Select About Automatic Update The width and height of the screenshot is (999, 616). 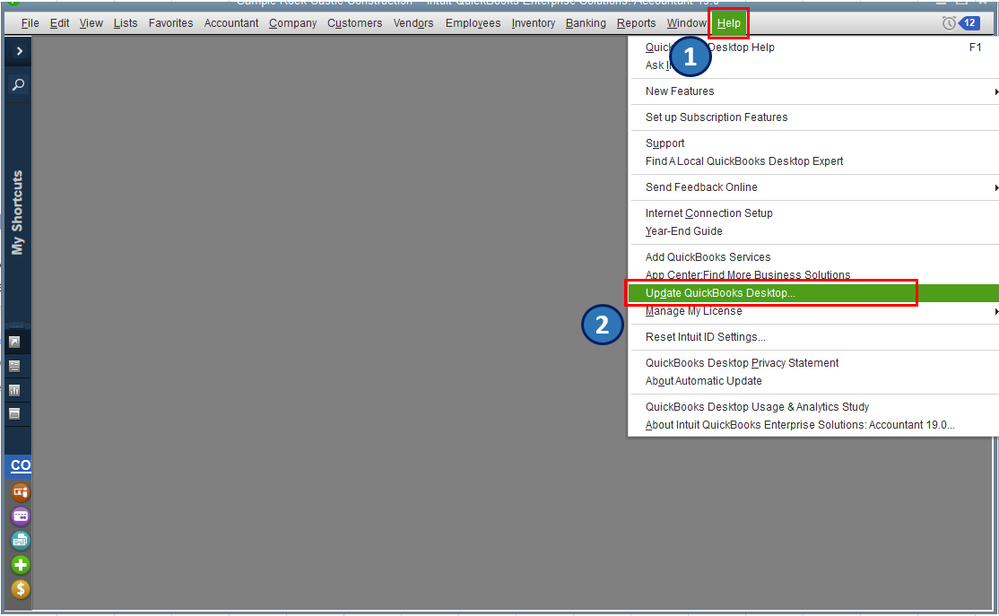[814, 381]
